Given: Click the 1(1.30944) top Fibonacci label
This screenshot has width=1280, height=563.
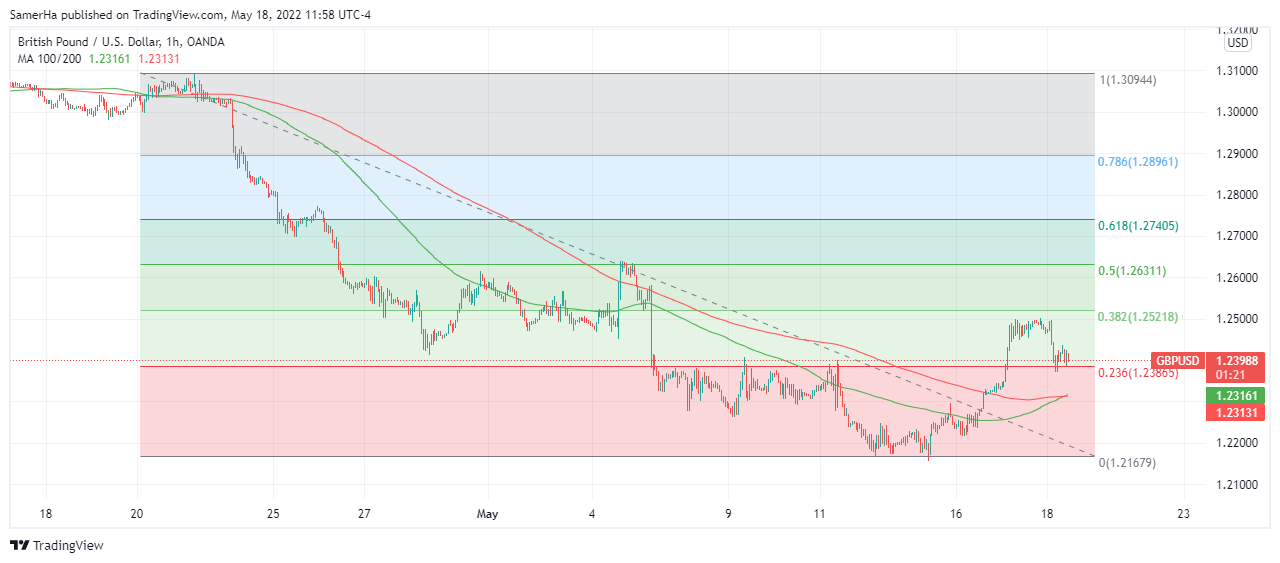Looking at the screenshot, I should (x=1128, y=80).
